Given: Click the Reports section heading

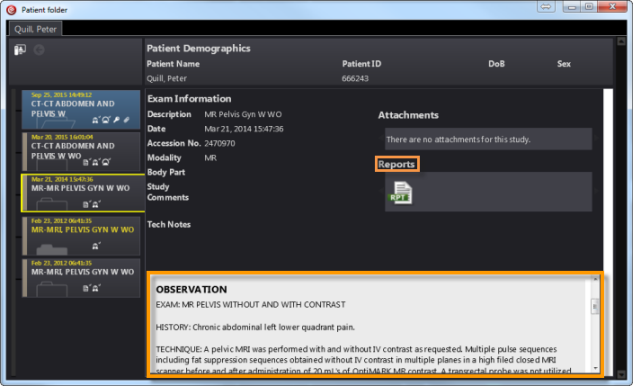Looking at the screenshot, I should (397, 164).
